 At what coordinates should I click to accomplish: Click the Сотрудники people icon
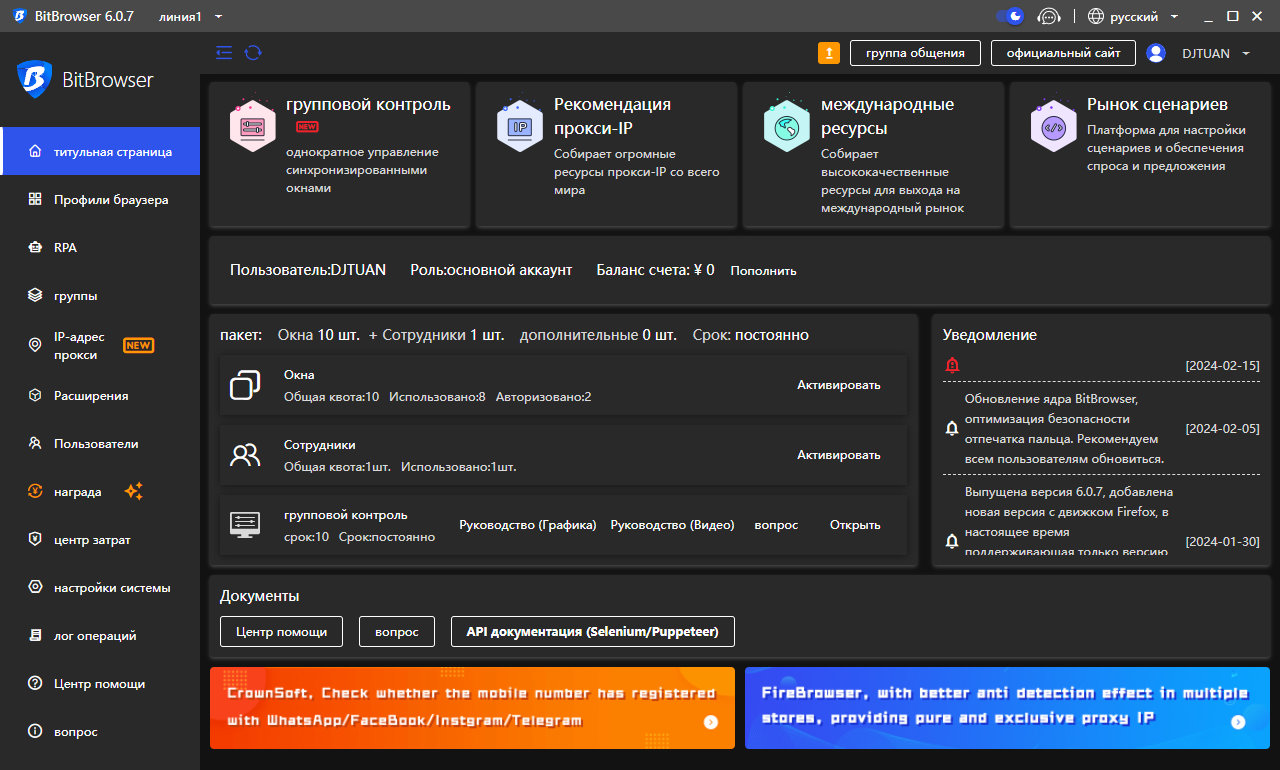point(245,456)
